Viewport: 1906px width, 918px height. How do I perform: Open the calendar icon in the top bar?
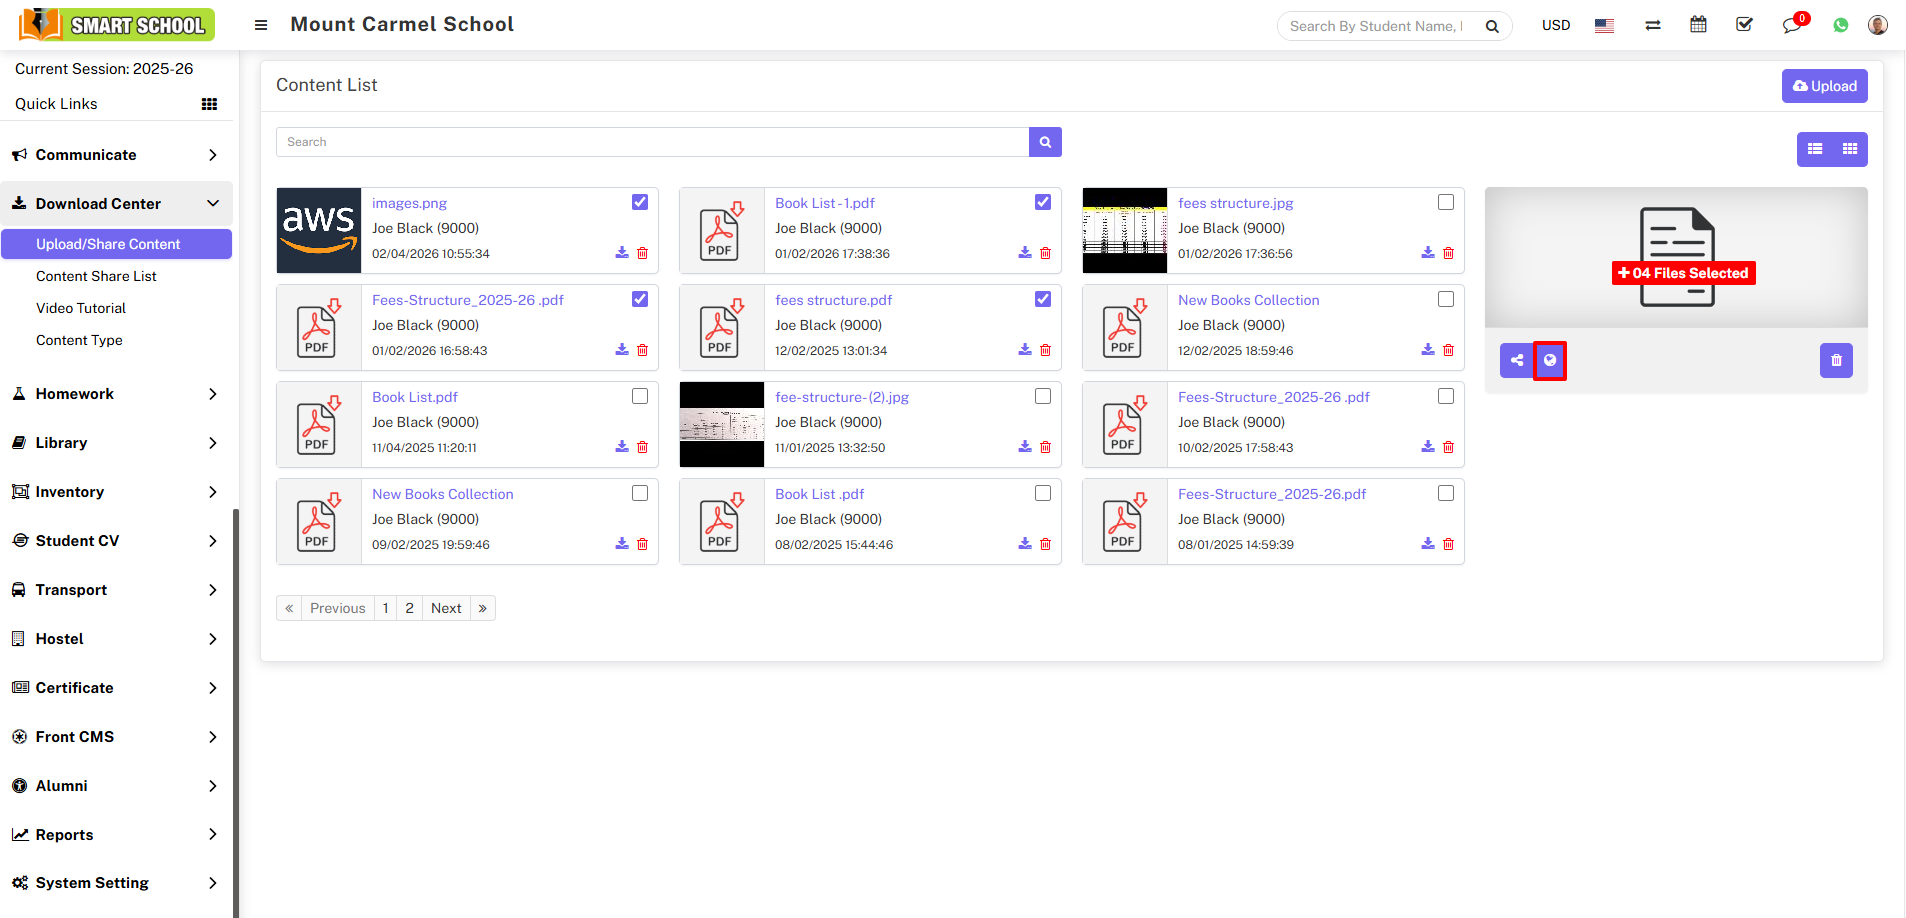pos(1698,25)
